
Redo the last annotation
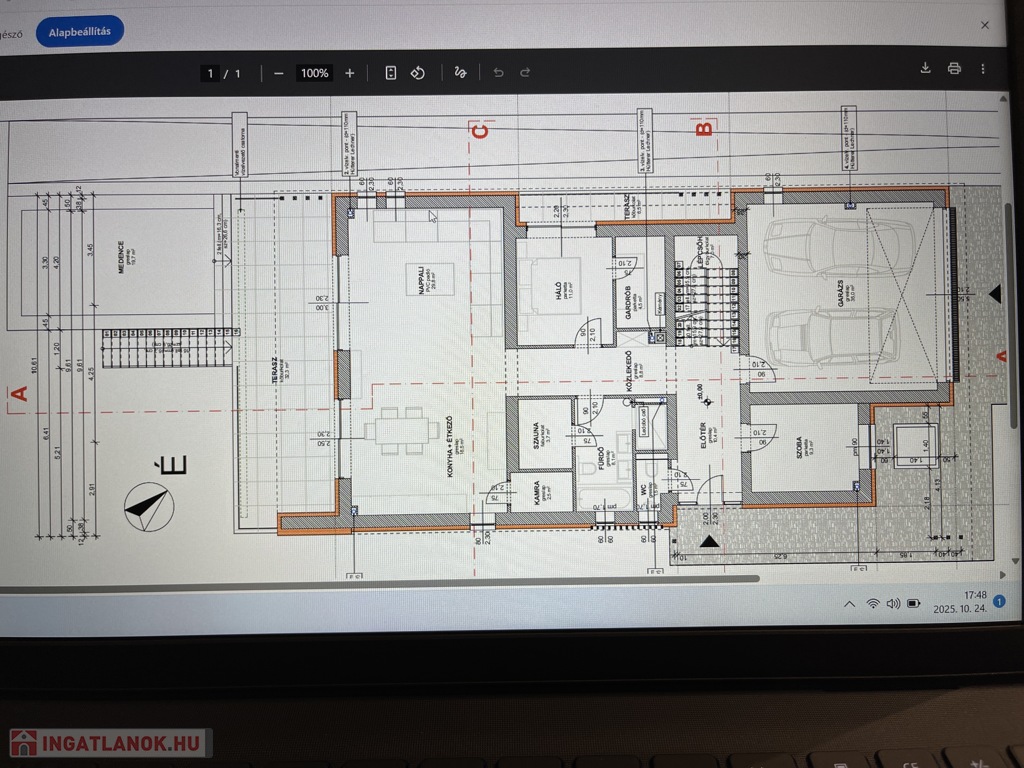coord(525,73)
